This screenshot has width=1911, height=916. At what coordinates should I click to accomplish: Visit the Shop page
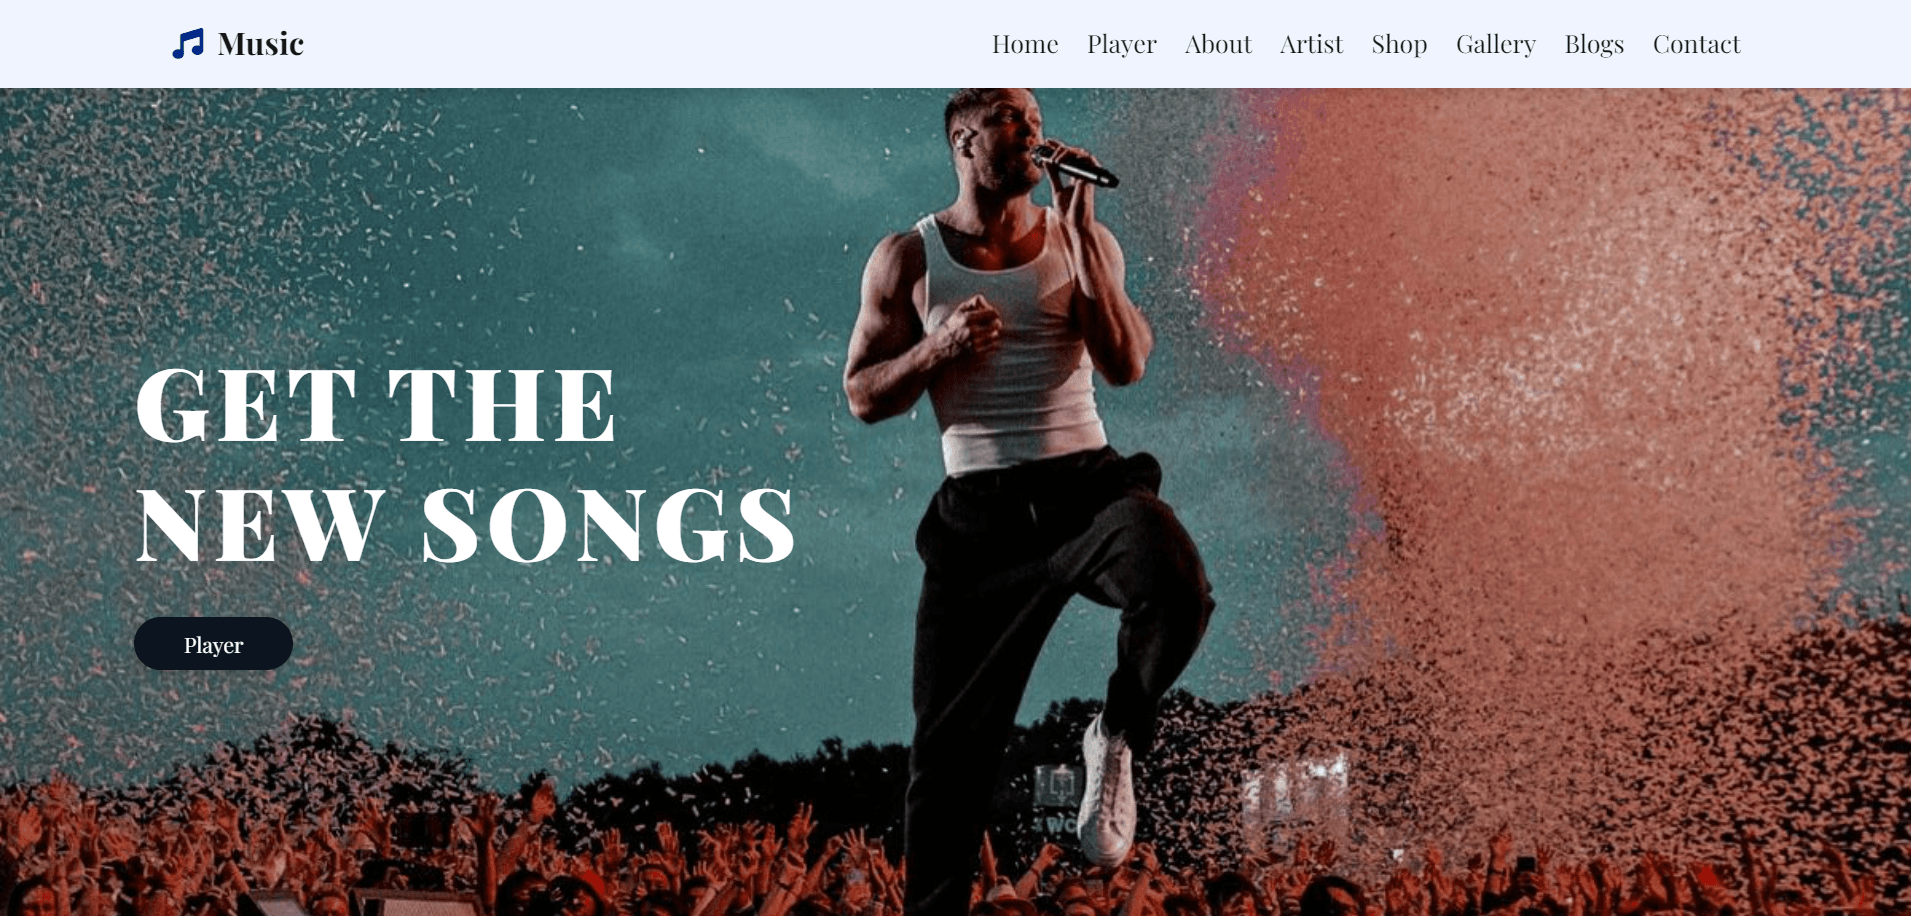click(x=1399, y=45)
